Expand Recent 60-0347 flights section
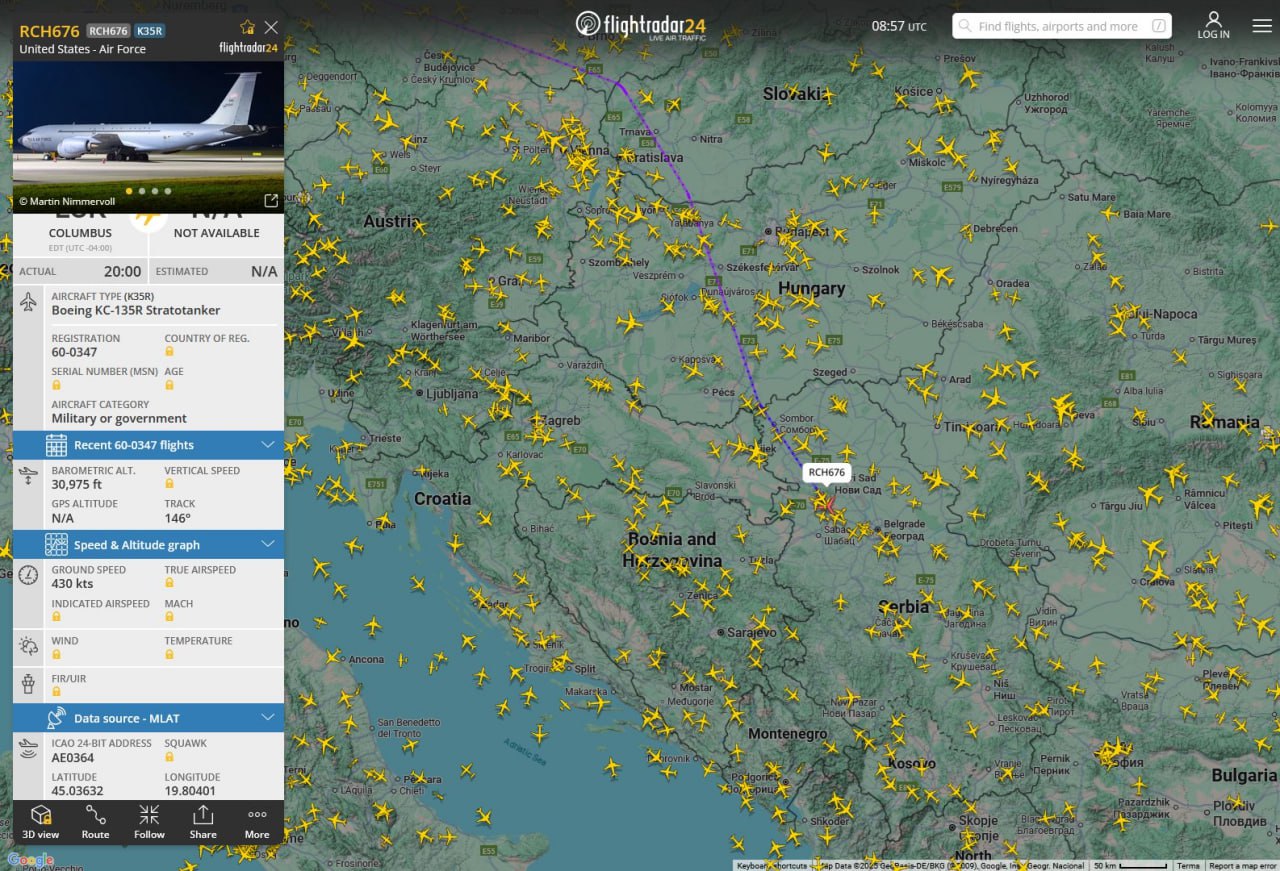 tap(148, 445)
